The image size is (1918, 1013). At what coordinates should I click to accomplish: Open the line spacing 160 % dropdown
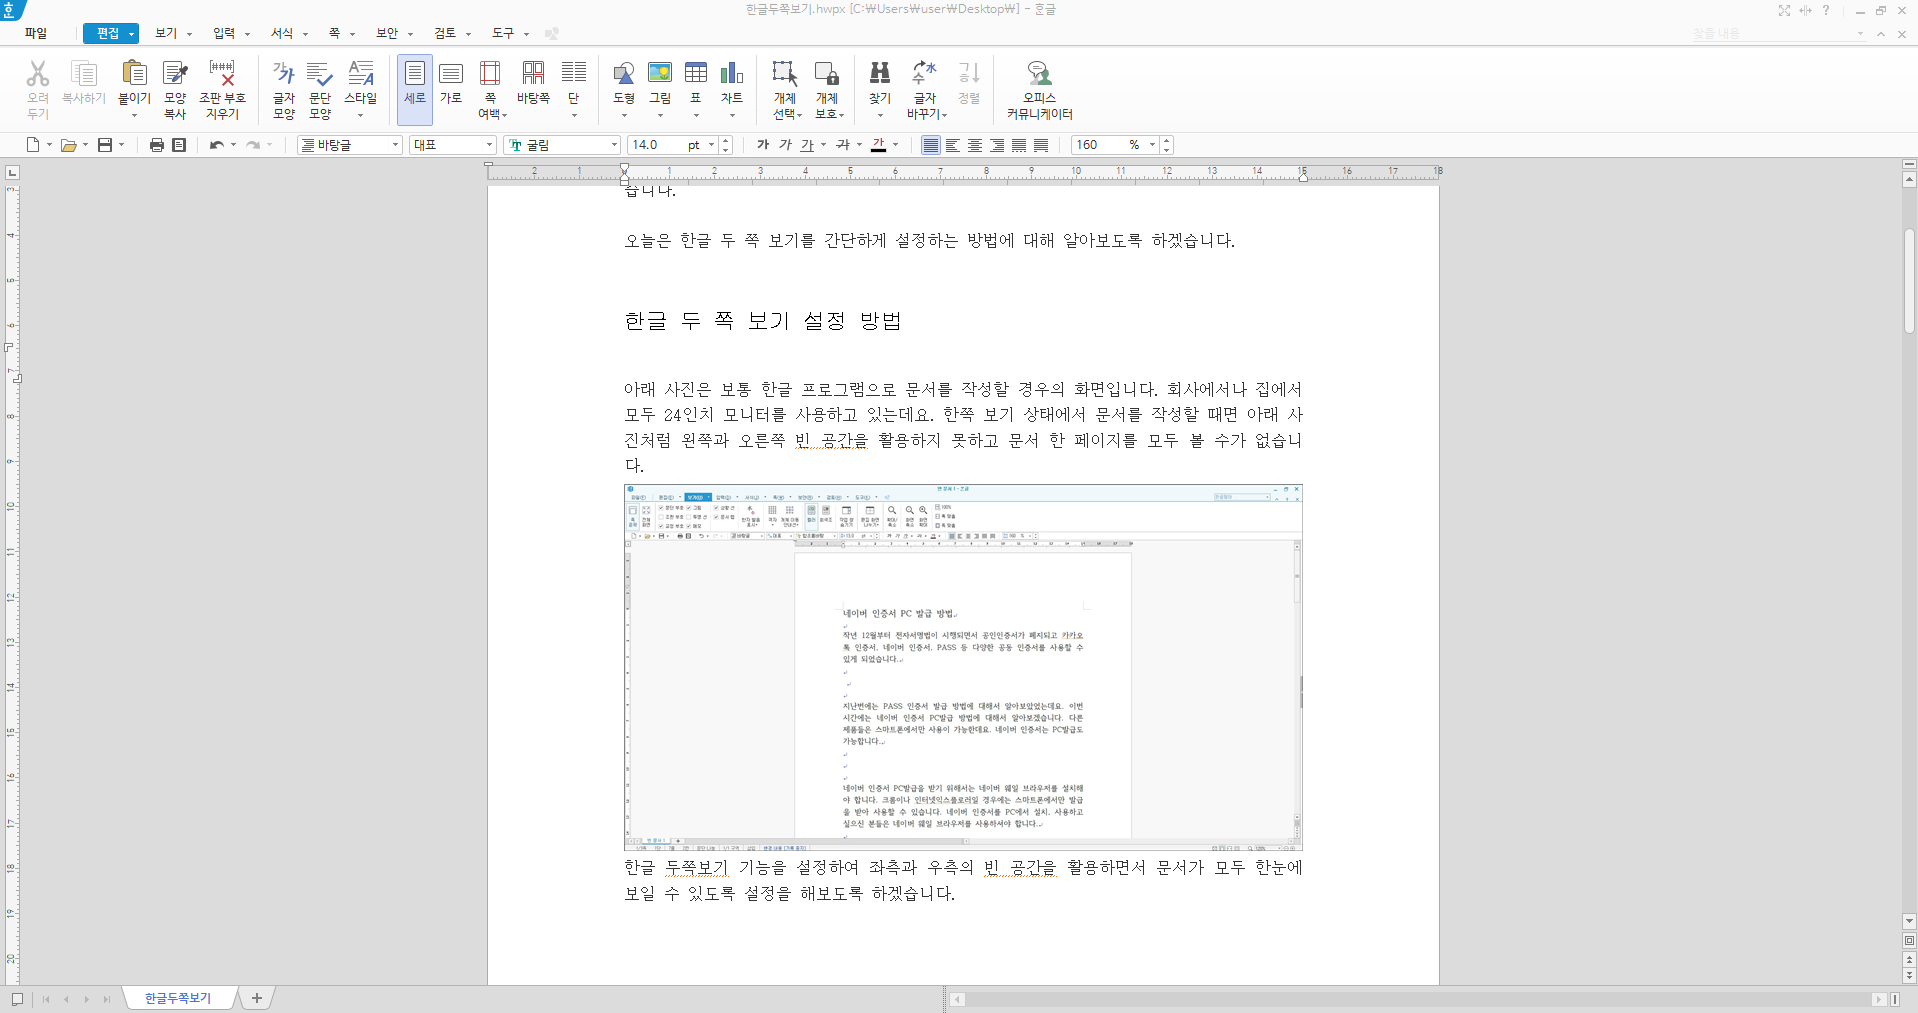pyautogui.click(x=1152, y=145)
